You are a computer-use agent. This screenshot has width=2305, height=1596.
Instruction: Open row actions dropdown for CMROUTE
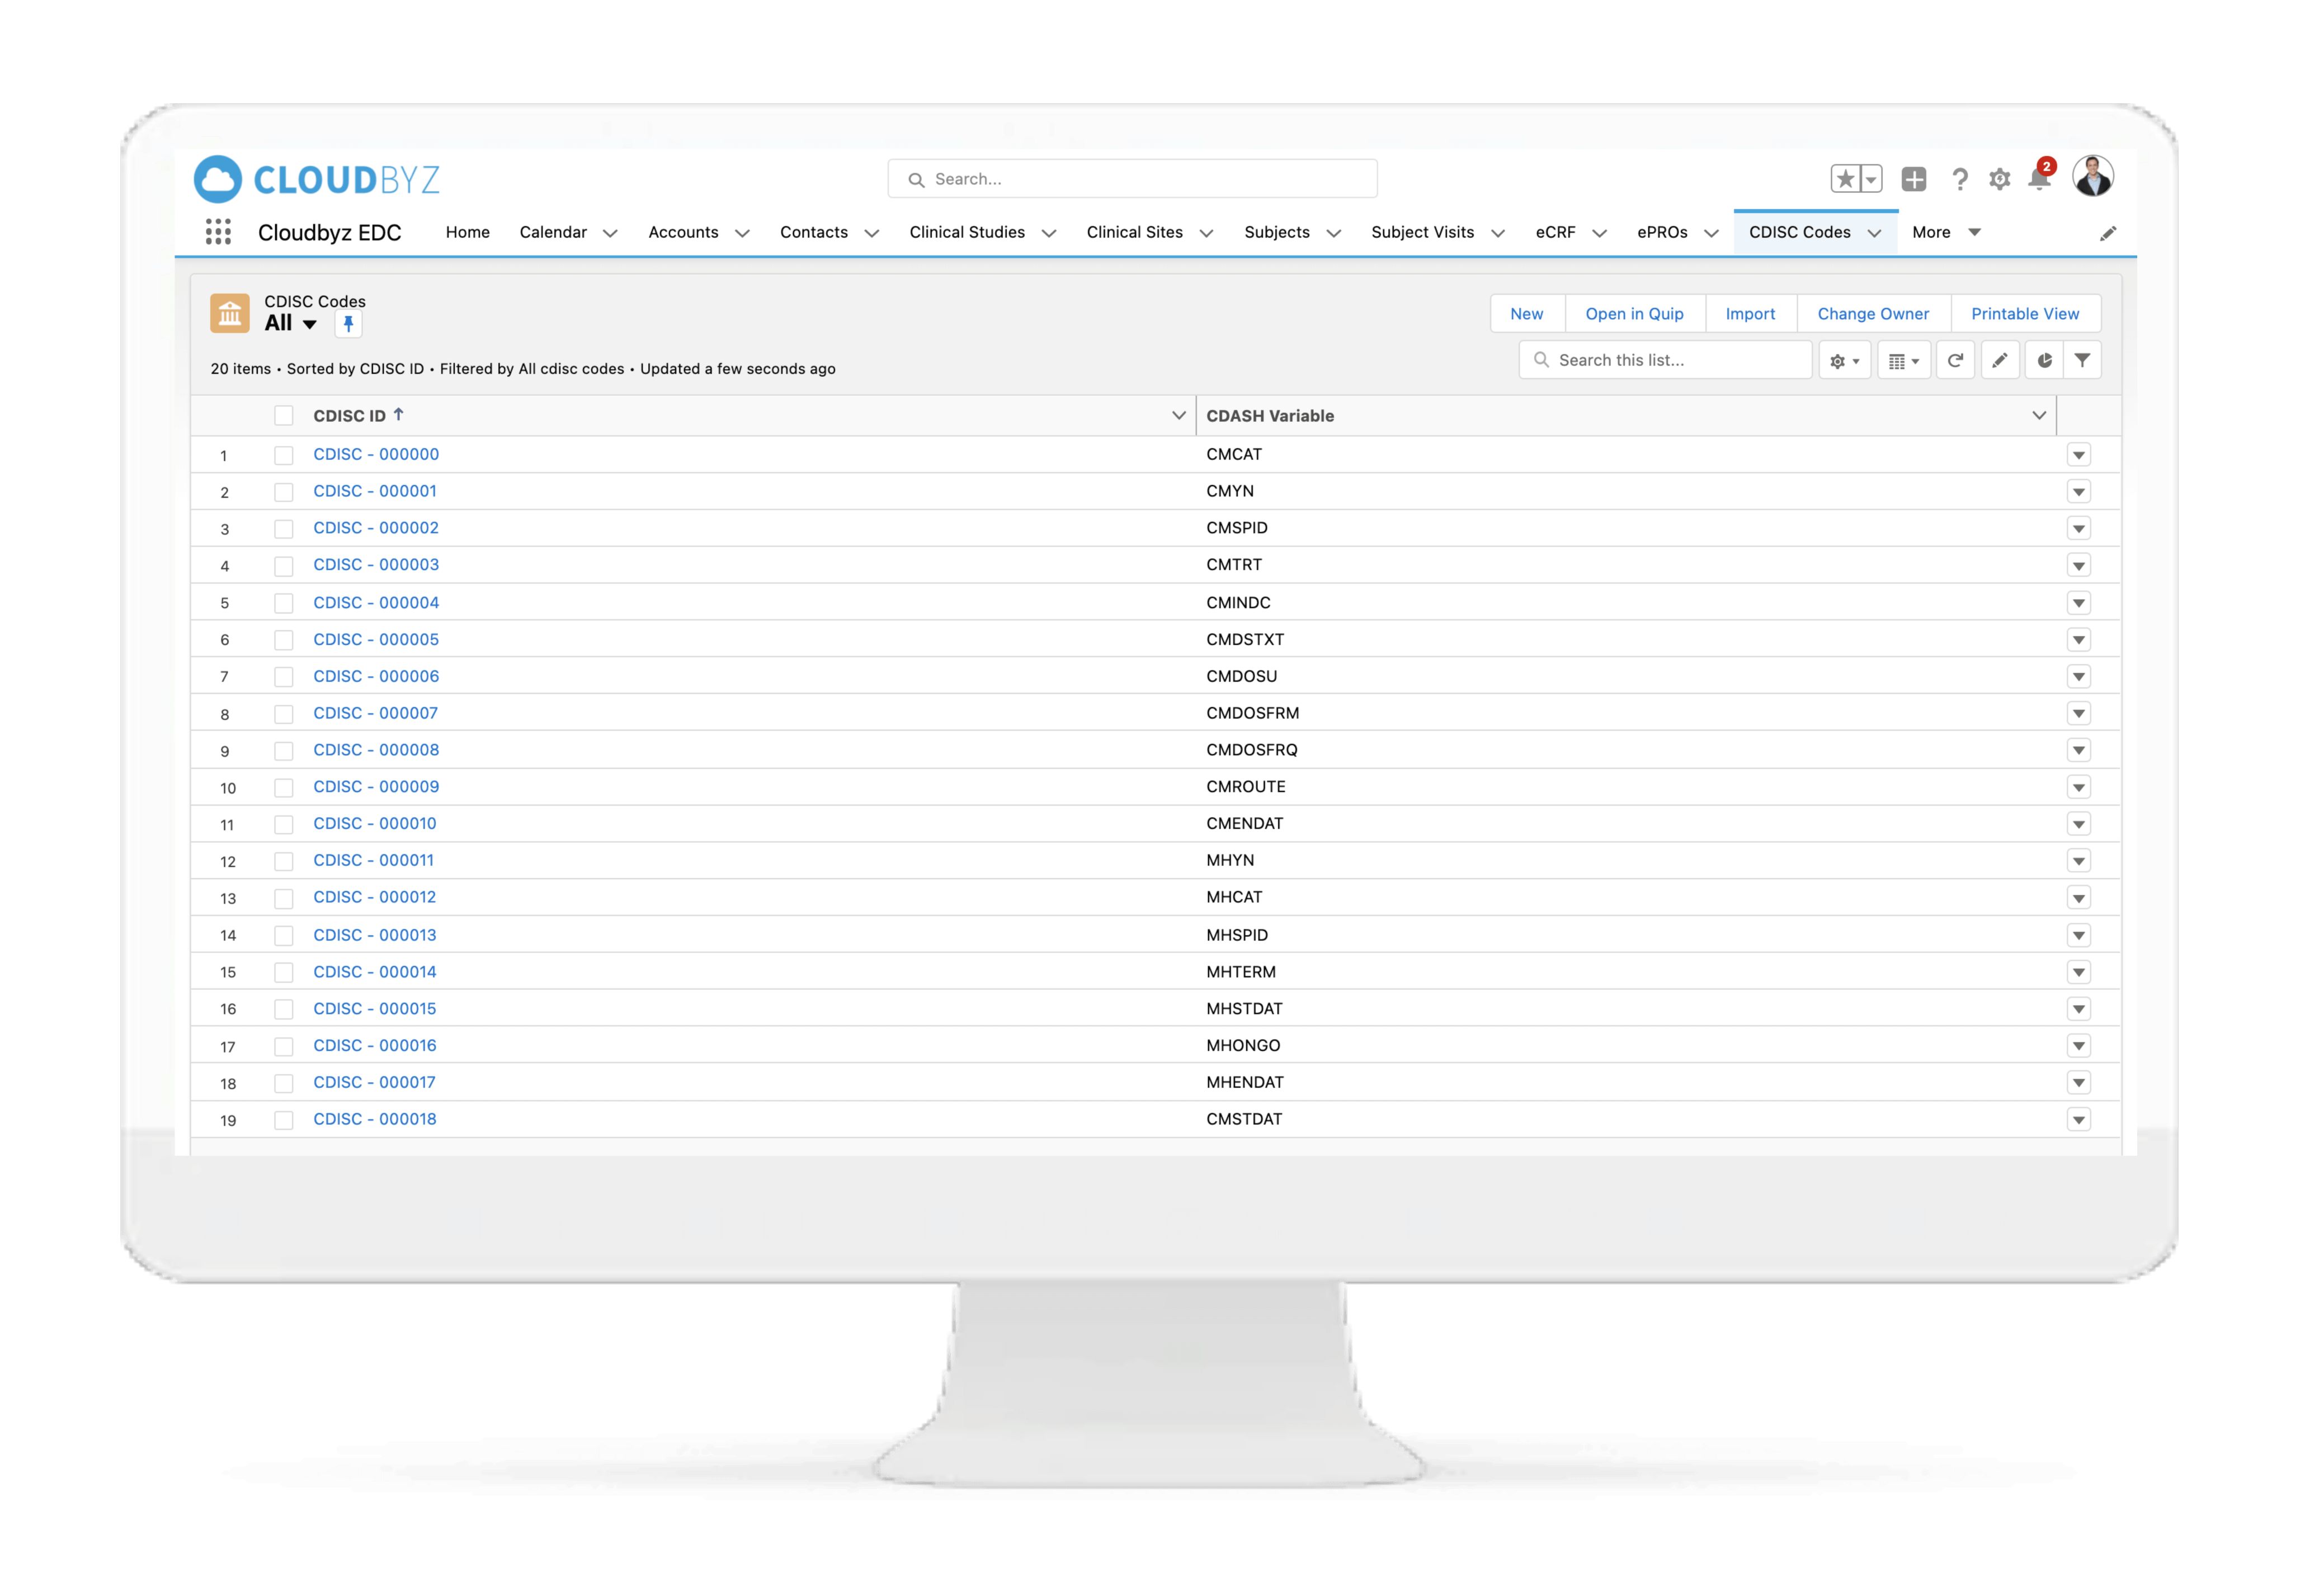pos(2078,788)
